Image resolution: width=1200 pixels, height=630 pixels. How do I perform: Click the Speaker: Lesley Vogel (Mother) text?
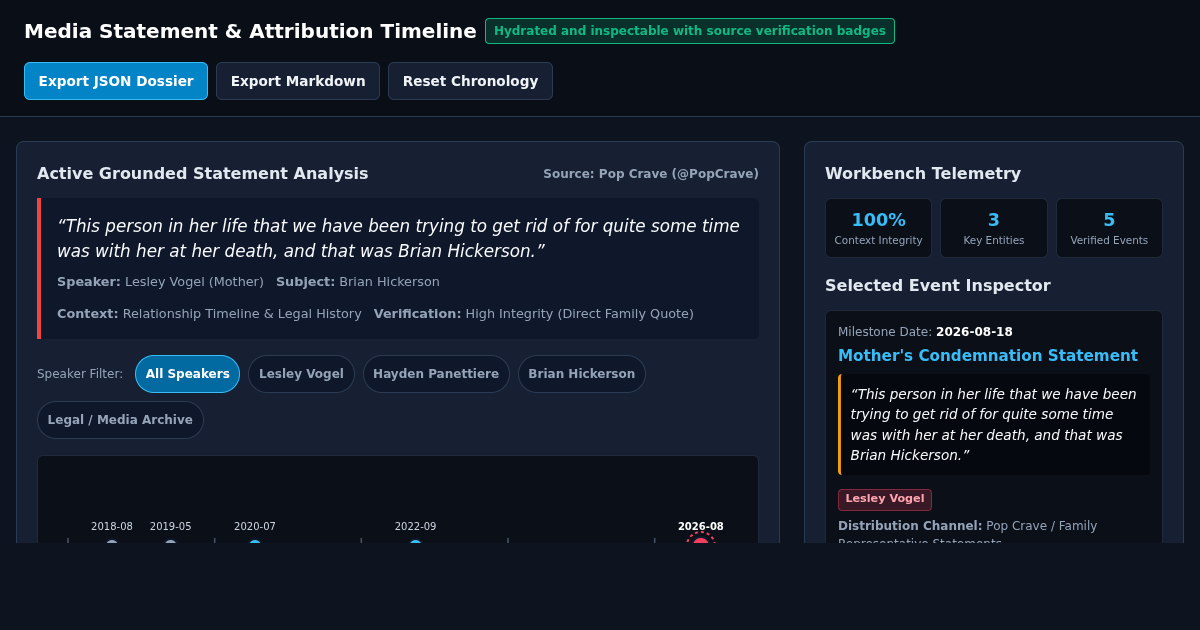click(160, 282)
